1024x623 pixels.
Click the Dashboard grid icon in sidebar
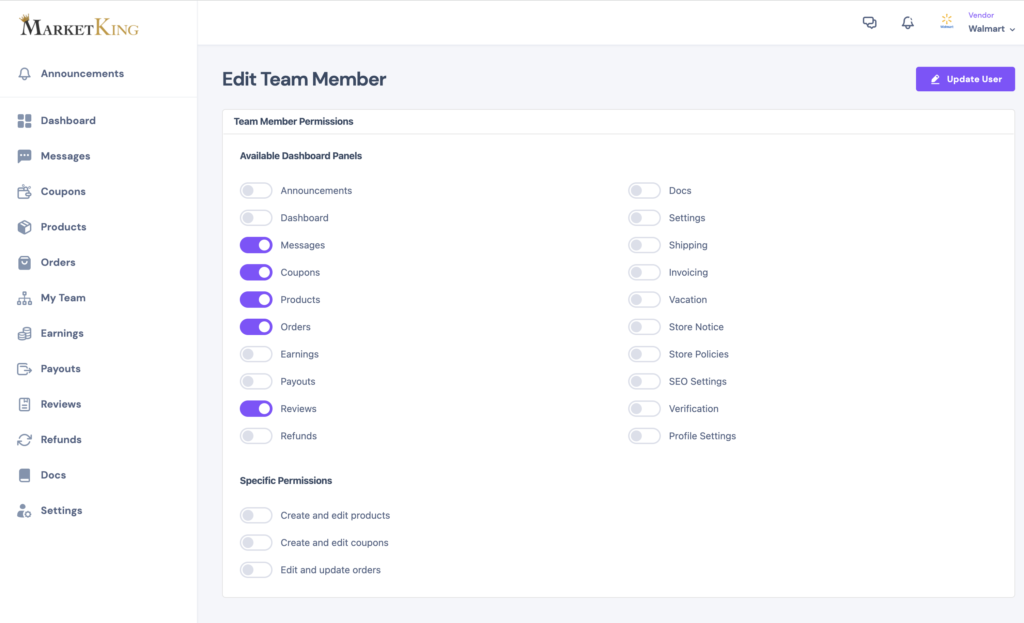[24, 121]
